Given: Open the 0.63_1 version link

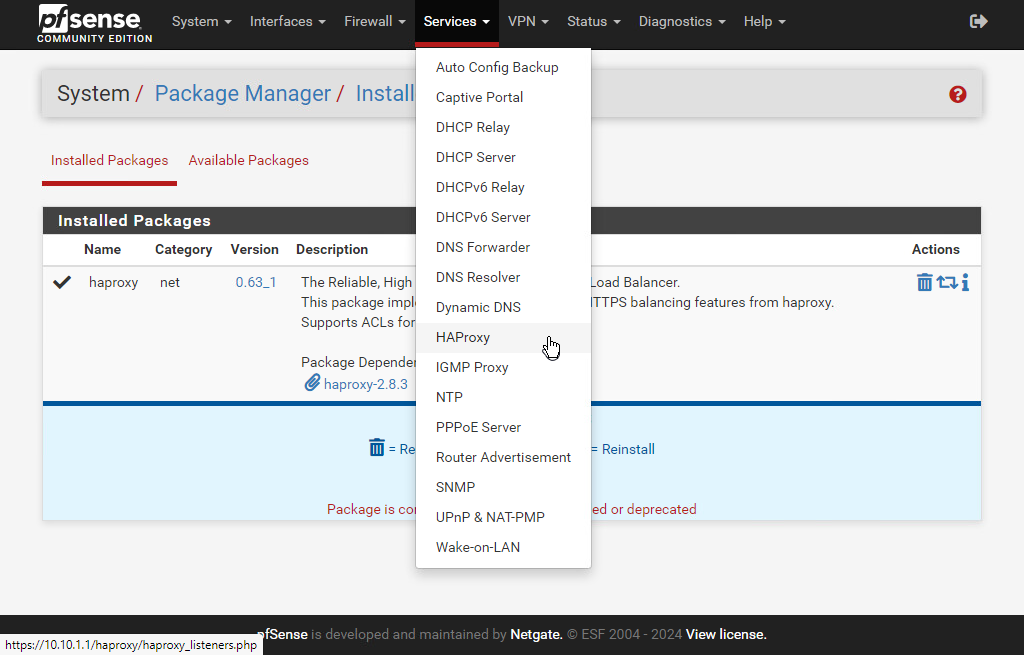Looking at the screenshot, I should [x=256, y=282].
